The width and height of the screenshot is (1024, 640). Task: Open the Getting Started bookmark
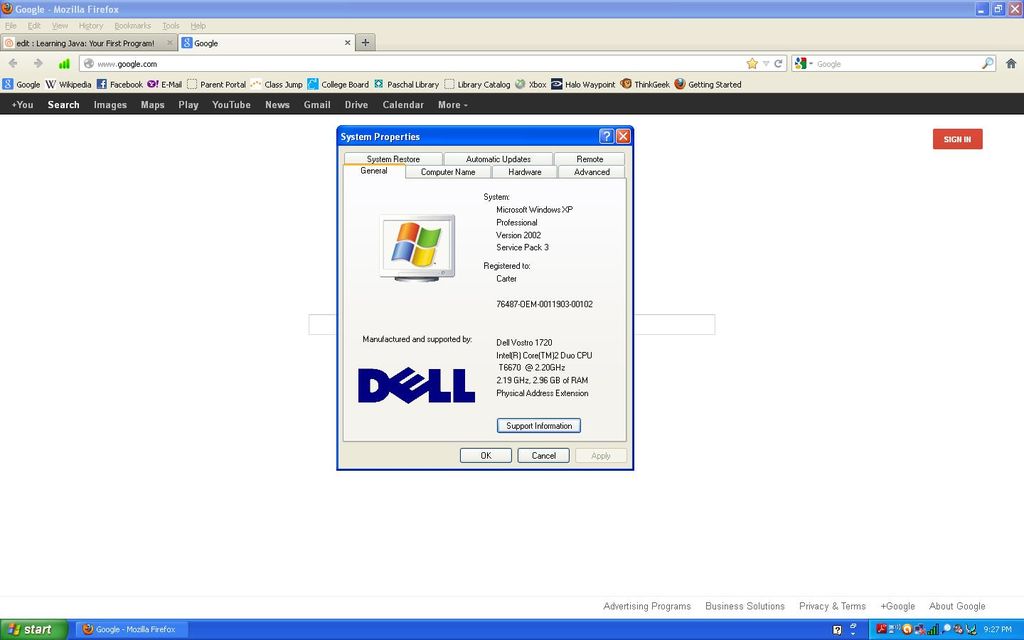pyautogui.click(x=708, y=84)
